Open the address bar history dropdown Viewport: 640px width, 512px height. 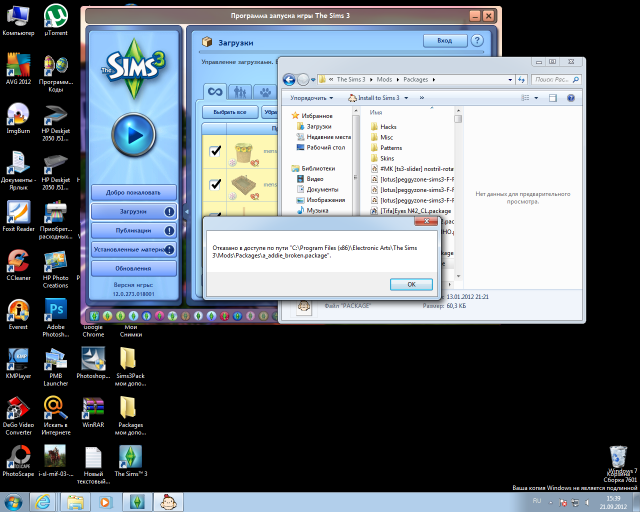(510, 80)
